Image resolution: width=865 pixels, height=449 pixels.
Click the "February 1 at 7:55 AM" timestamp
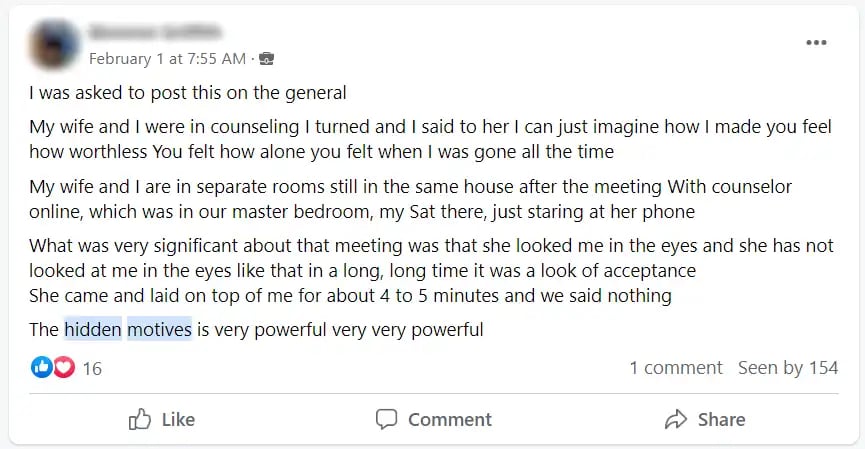166,59
